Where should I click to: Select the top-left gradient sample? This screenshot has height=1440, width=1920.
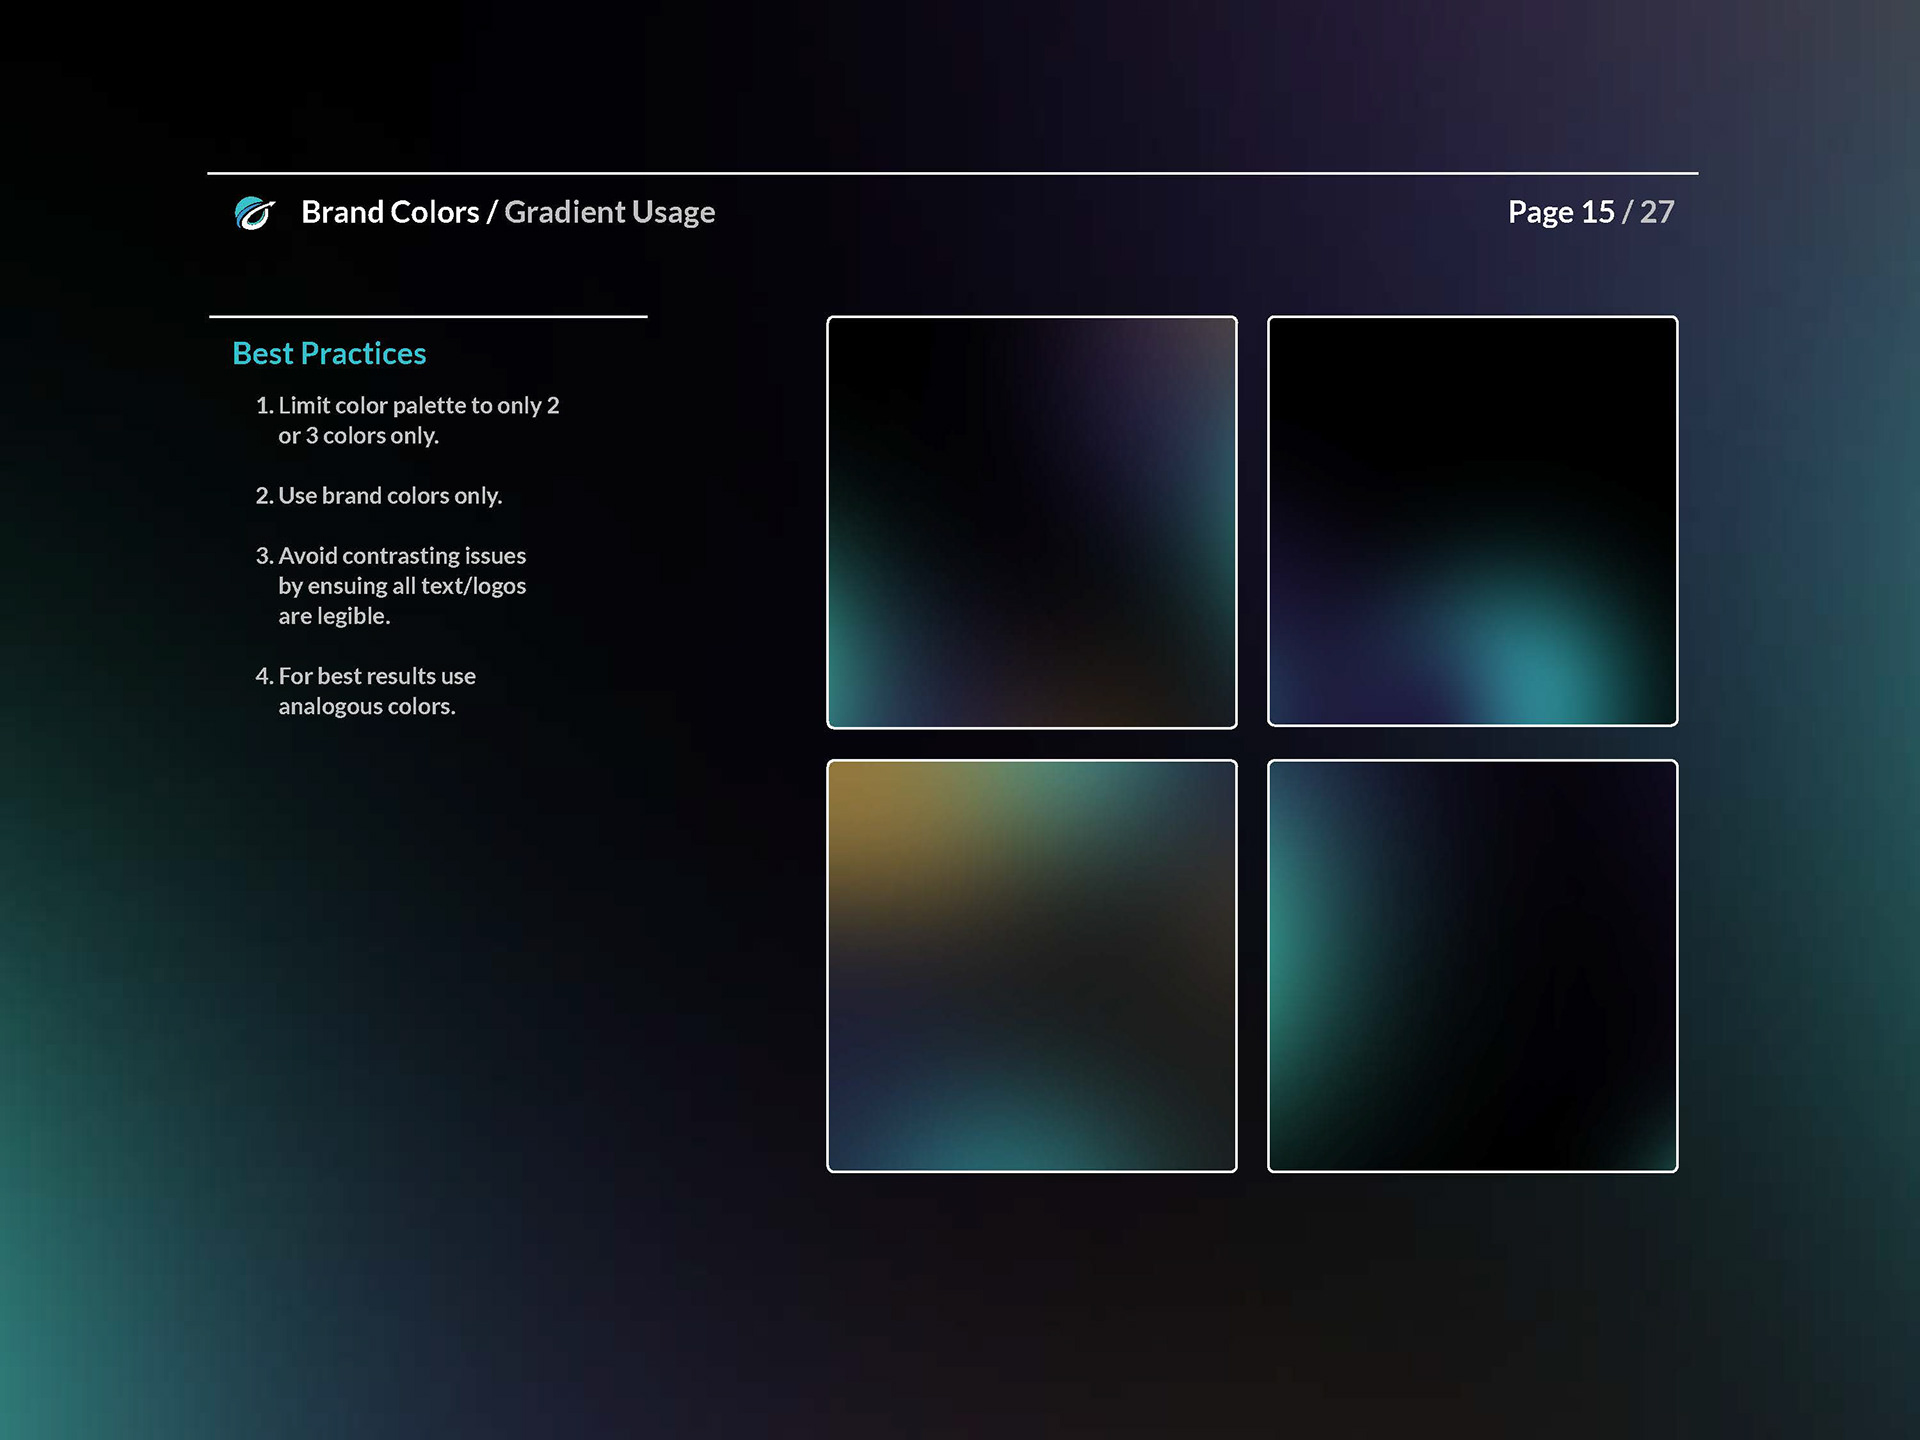(x=1031, y=522)
